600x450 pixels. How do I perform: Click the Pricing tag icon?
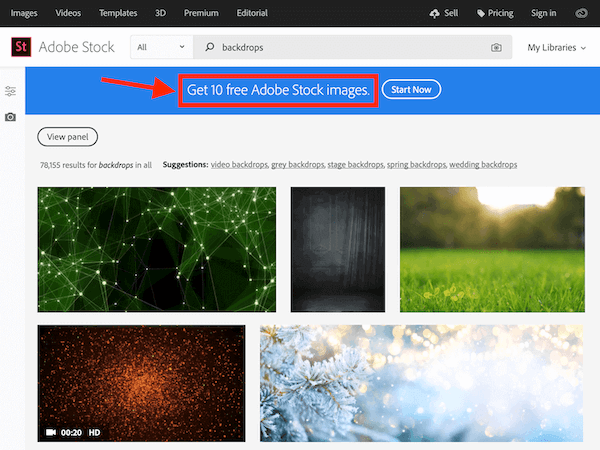coord(481,13)
